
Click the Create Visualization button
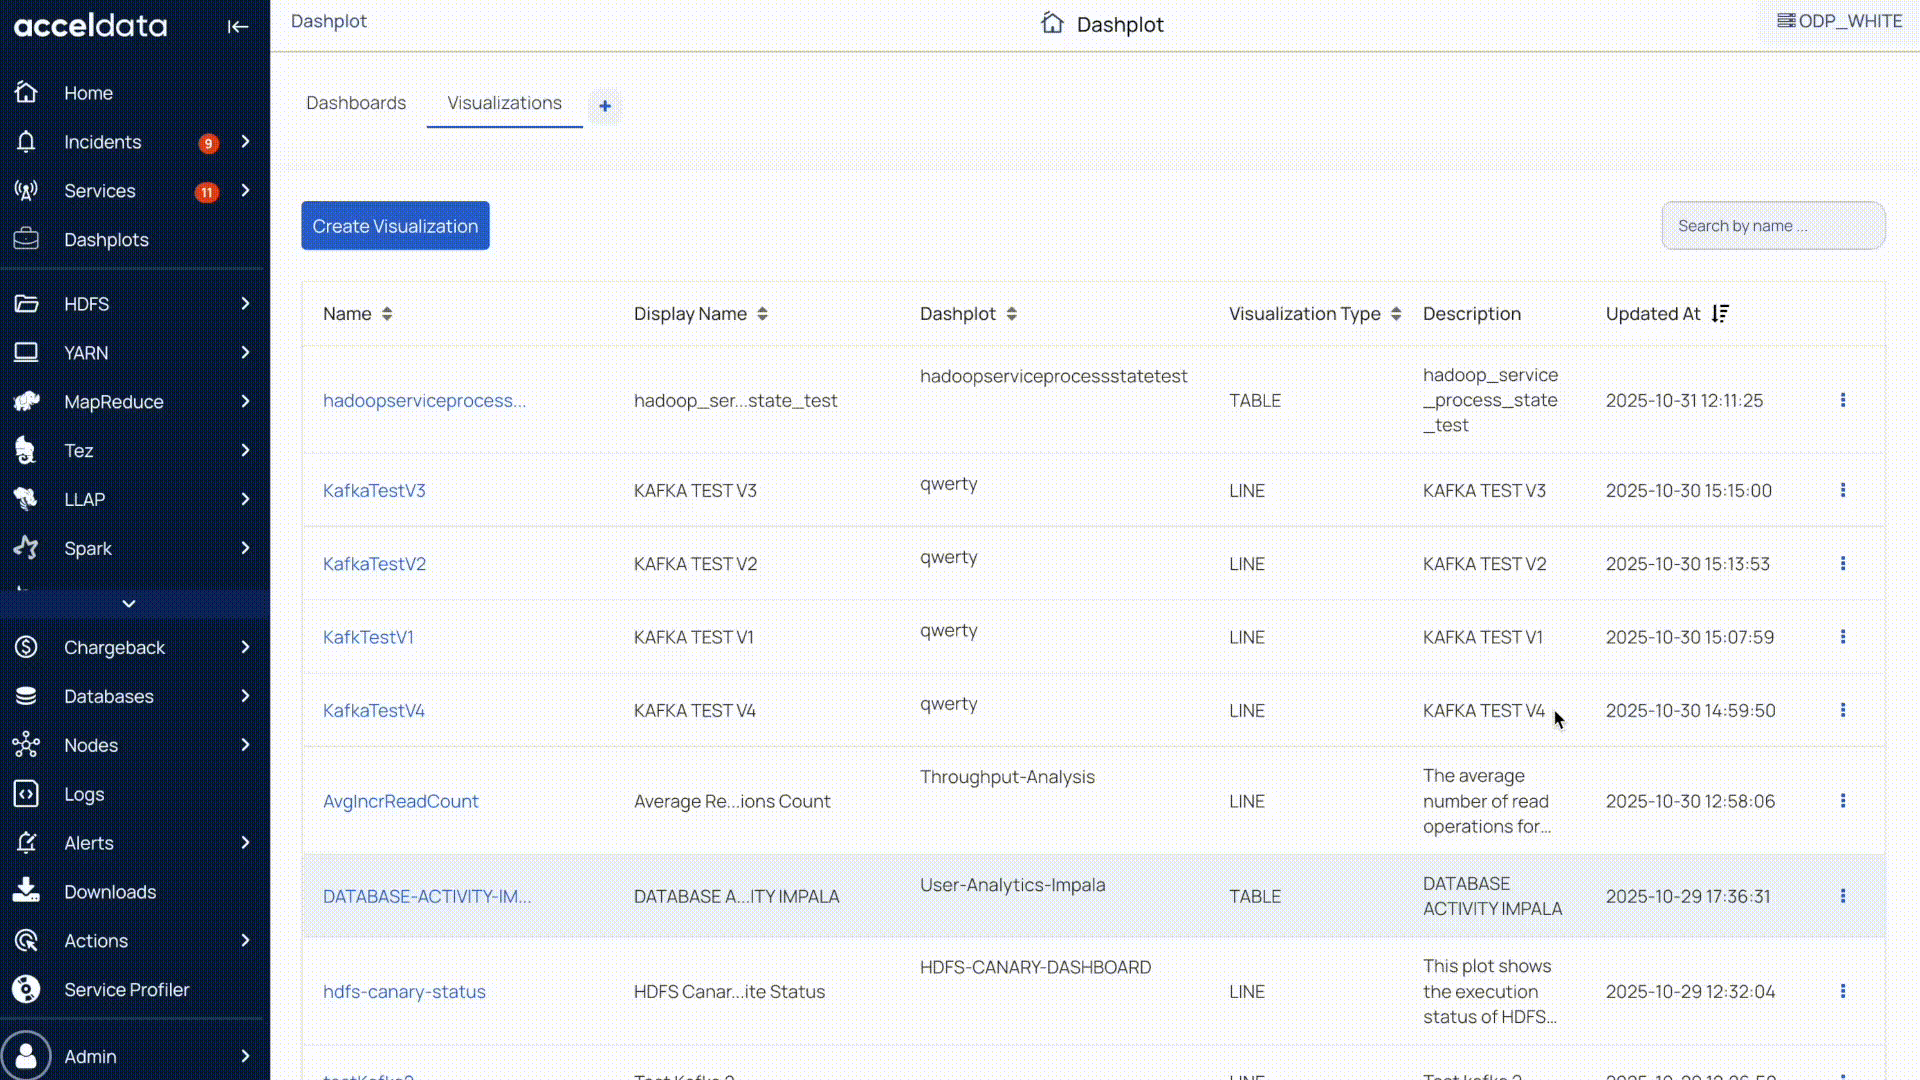(395, 226)
